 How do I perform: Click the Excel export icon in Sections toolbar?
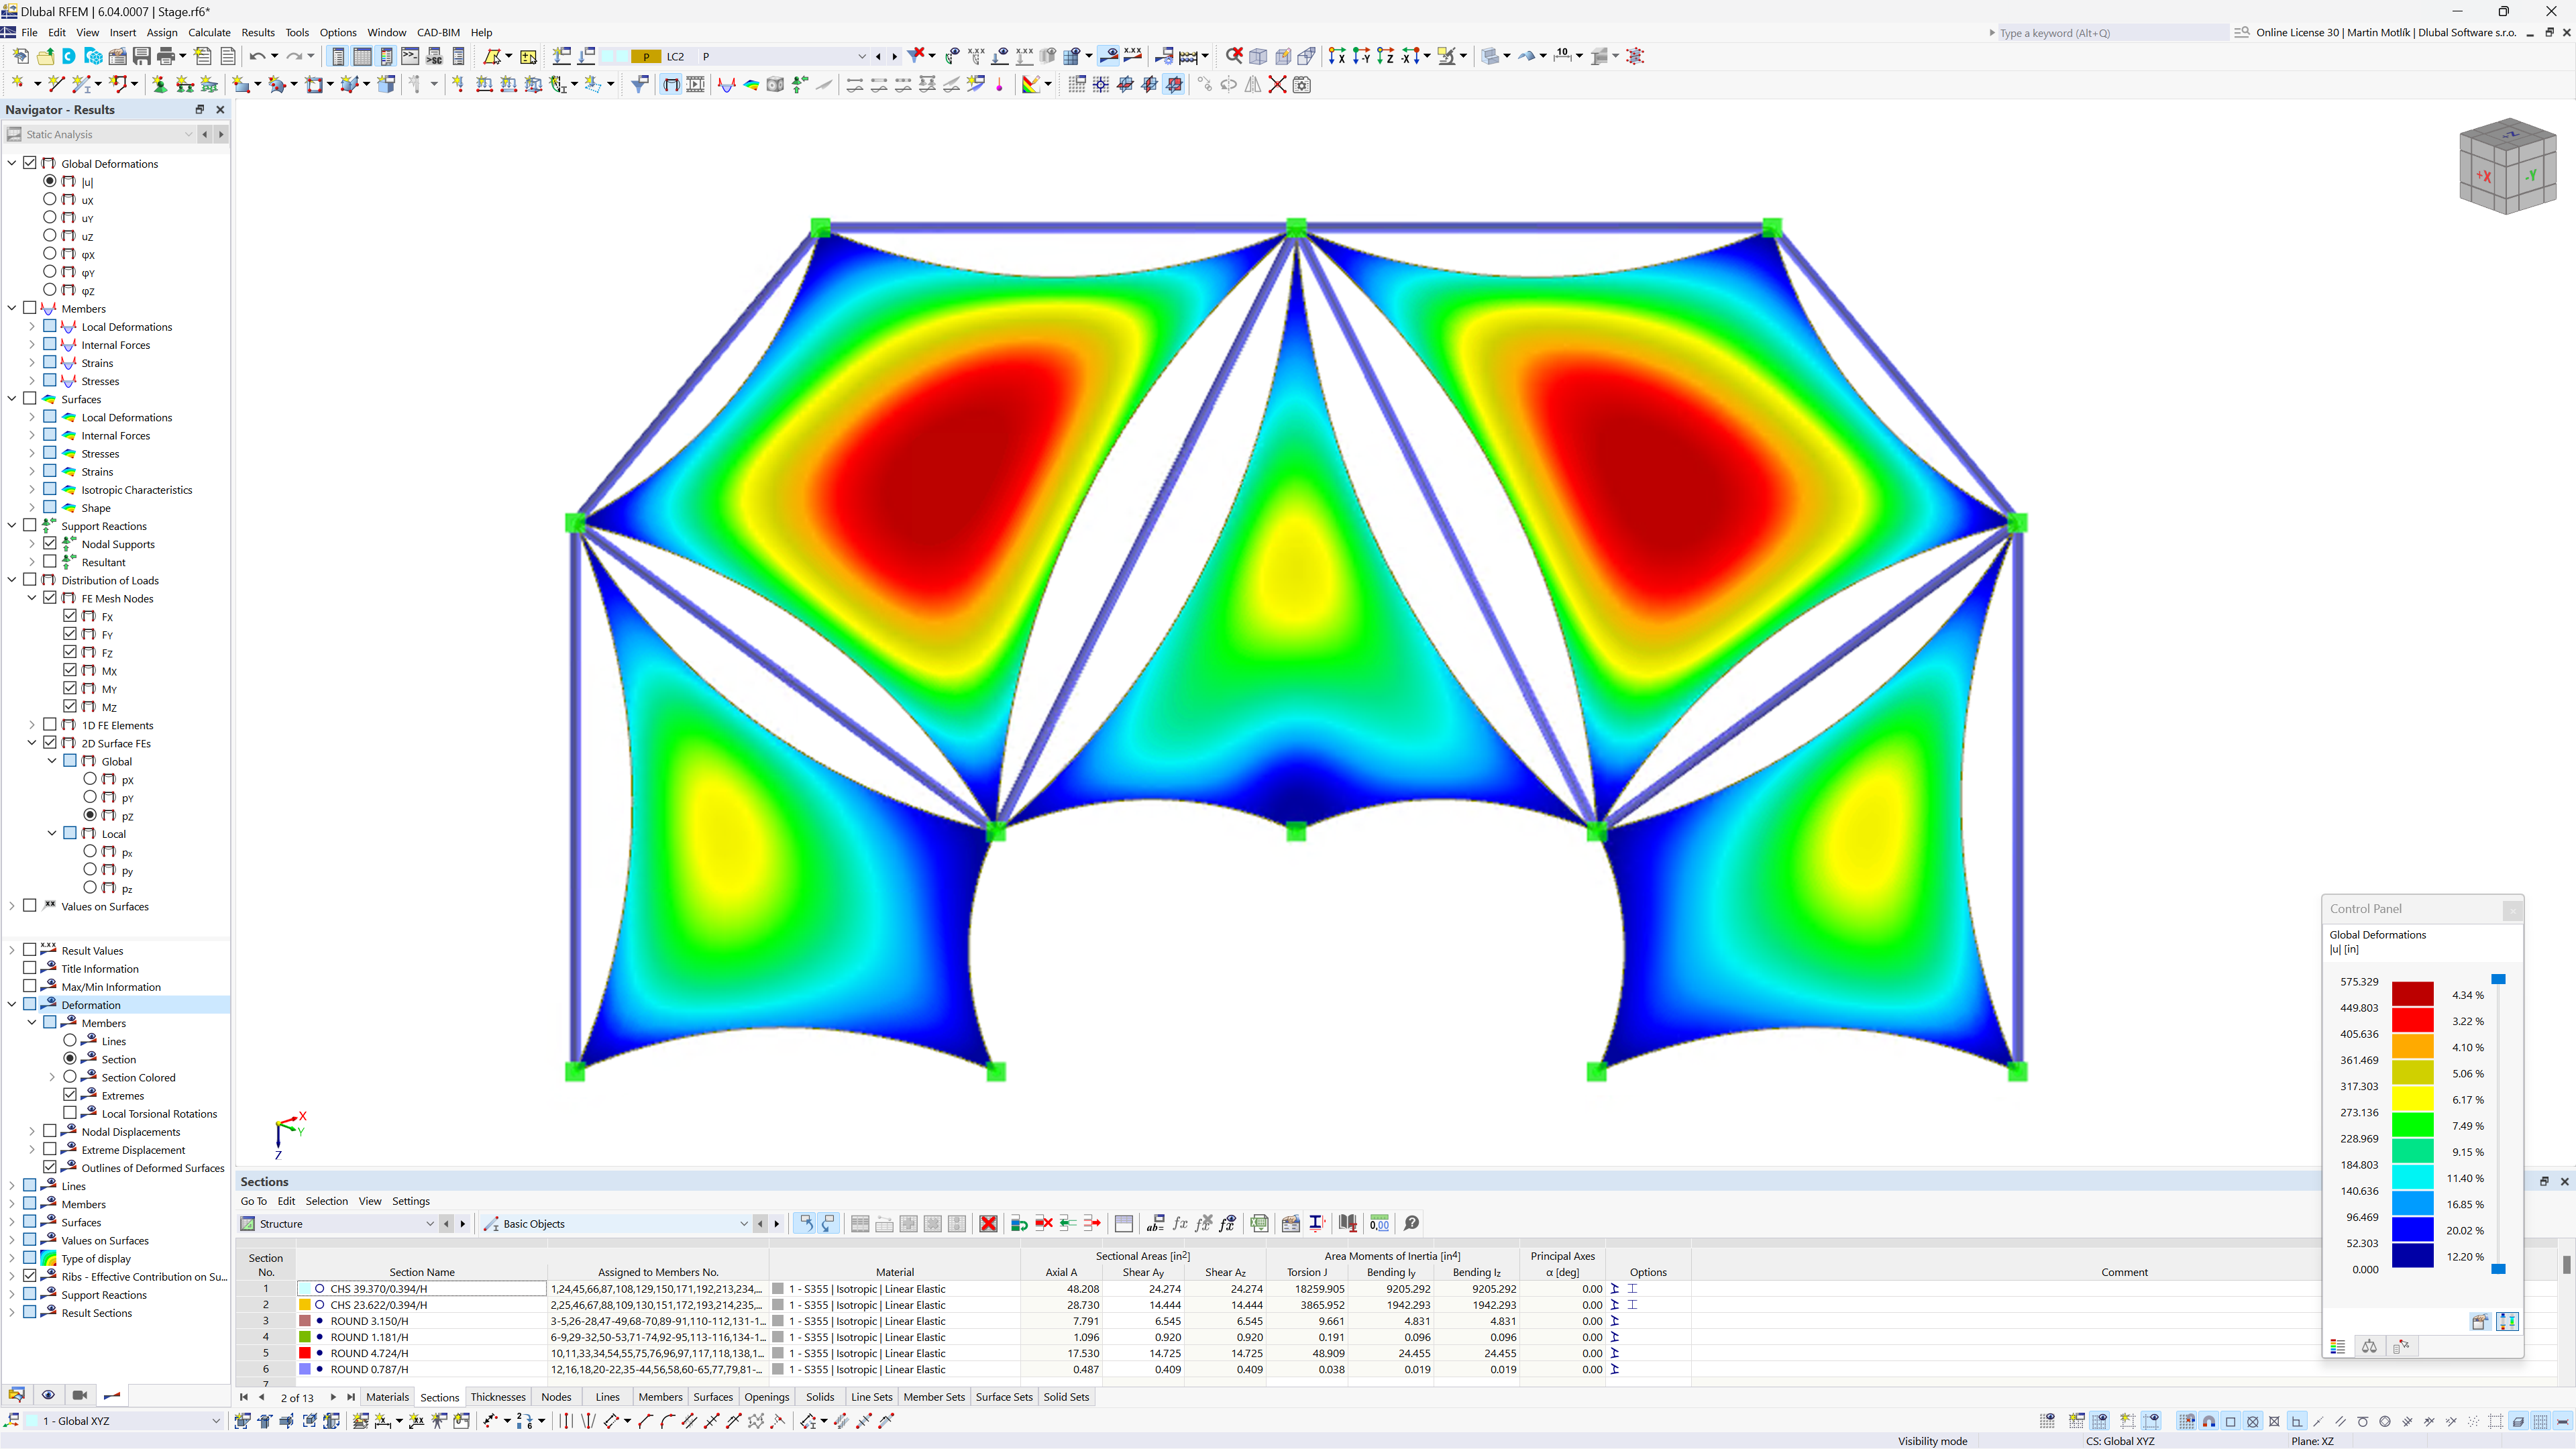click(x=1259, y=1224)
